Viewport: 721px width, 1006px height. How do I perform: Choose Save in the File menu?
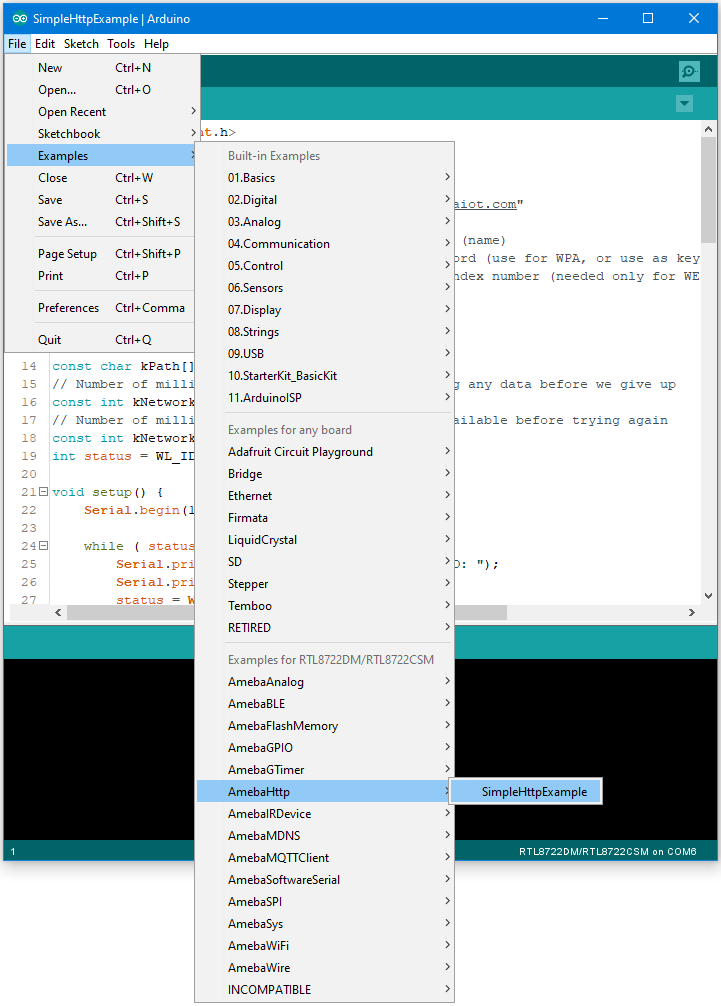[x=102, y=200]
